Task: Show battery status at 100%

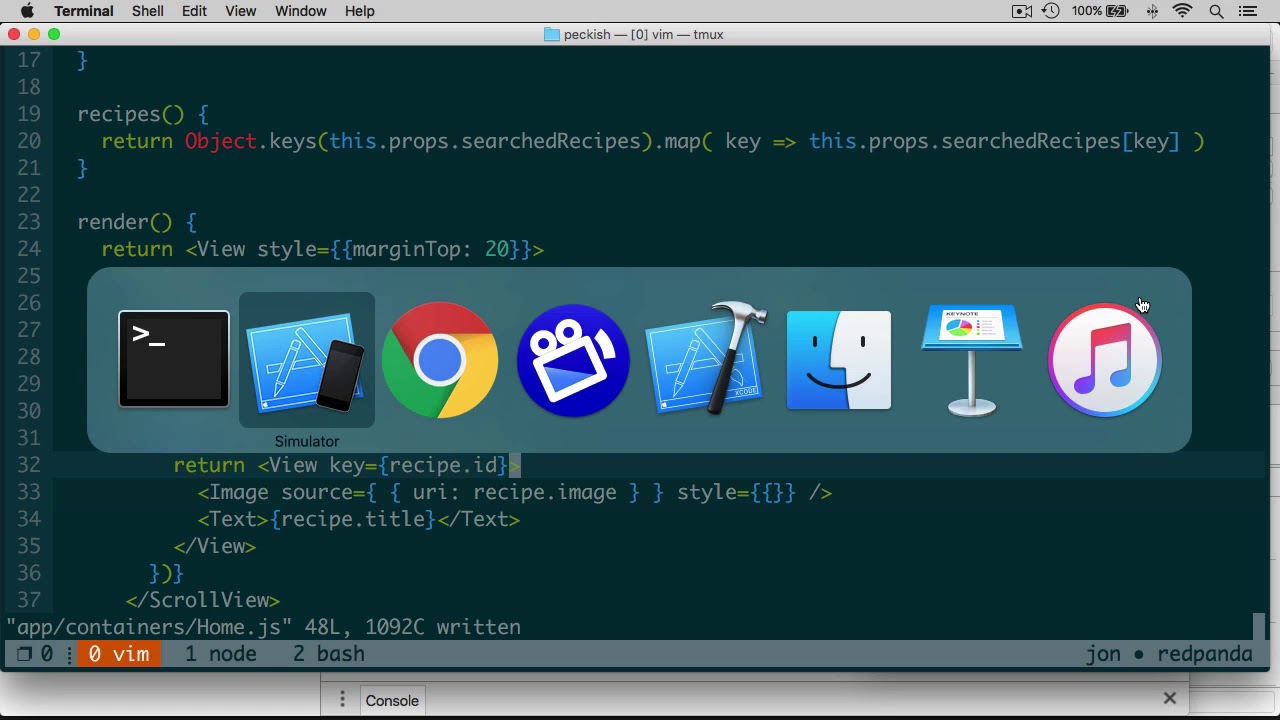Action: click(x=1102, y=11)
